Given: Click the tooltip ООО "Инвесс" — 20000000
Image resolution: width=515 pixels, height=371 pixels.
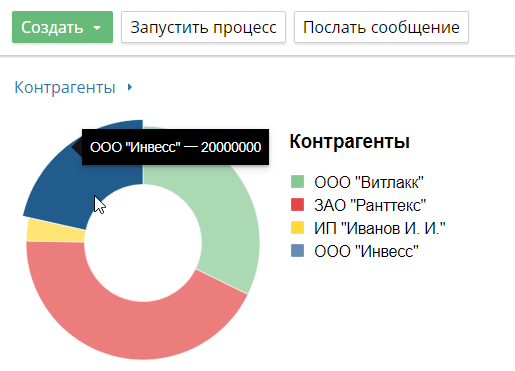Looking at the screenshot, I should click(x=175, y=147).
